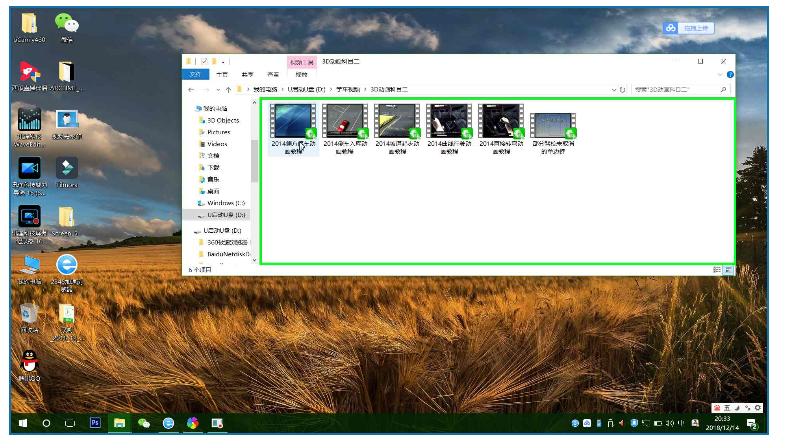Open the Recycle Bin on the desktop
Viewport: 794px width, 448px height.
(x=29, y=317)
